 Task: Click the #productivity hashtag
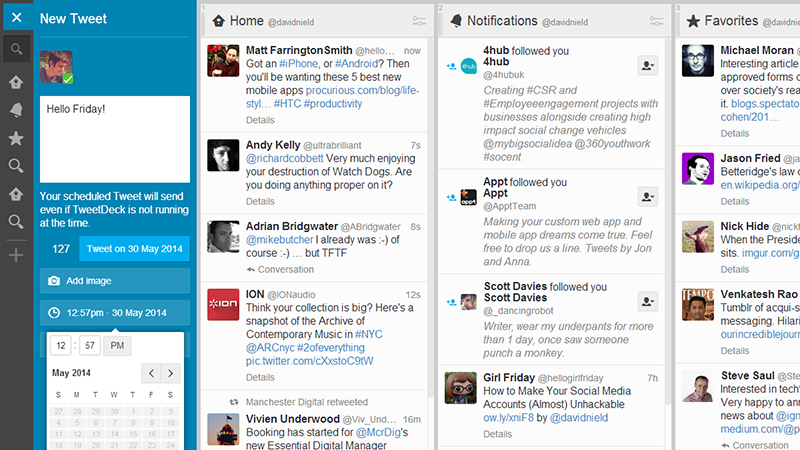click(333, 104)
